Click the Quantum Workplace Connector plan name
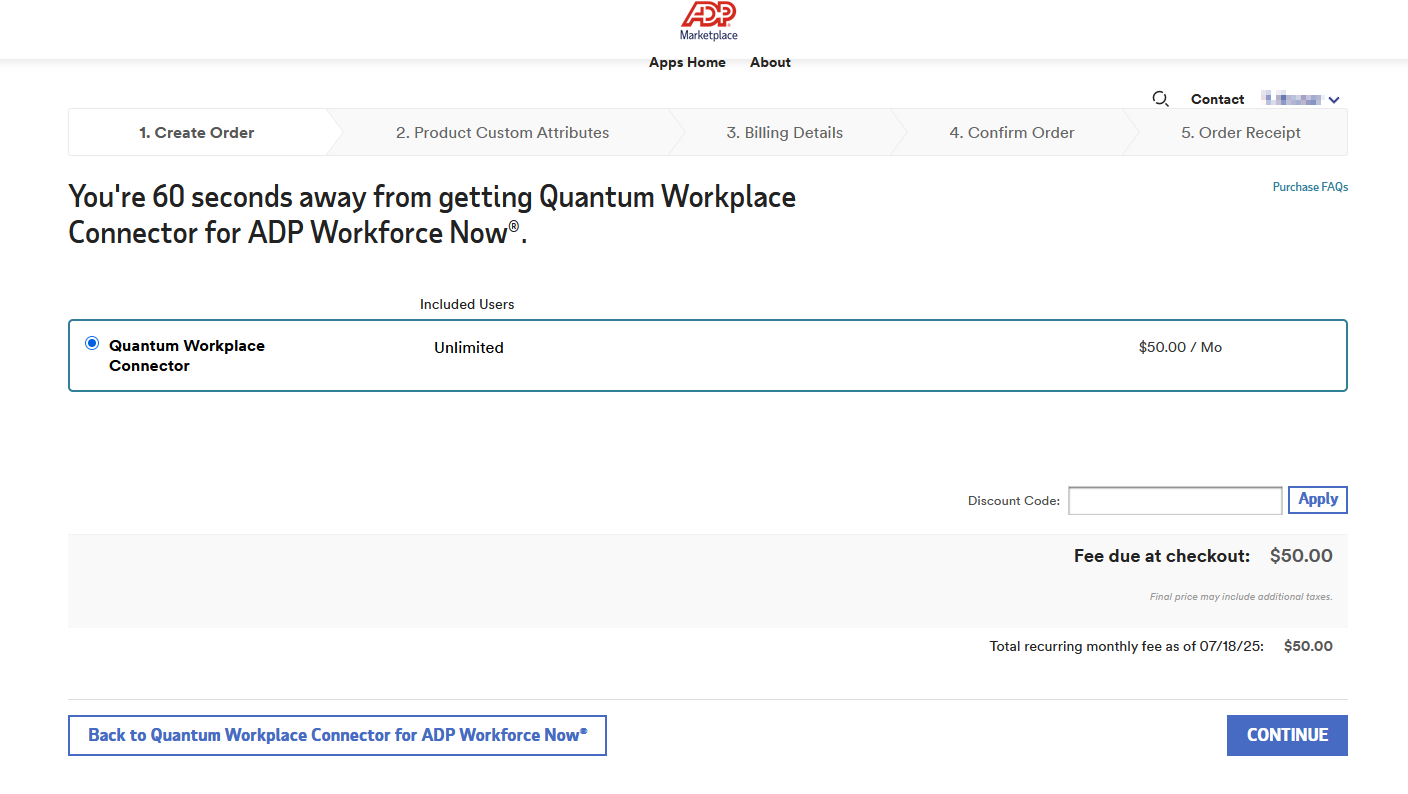Screen dimensions: 1408x794 (187, 355)
